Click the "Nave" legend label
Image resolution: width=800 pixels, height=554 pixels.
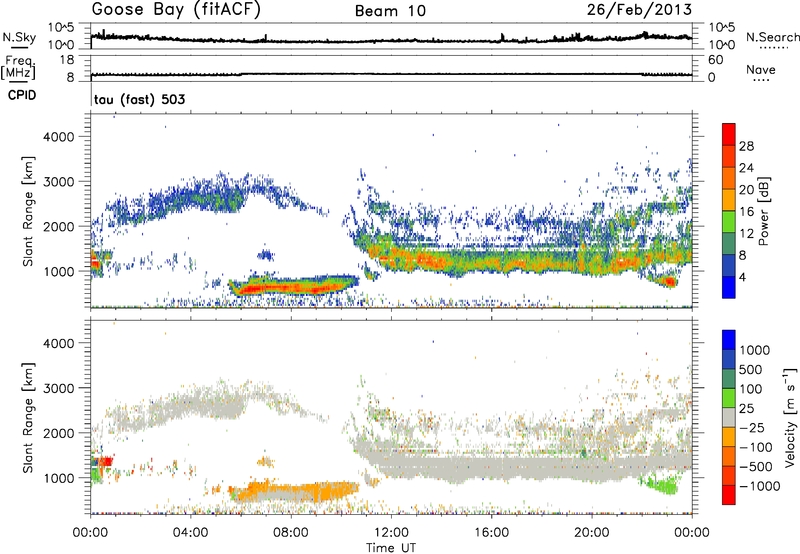coord(761,69)
